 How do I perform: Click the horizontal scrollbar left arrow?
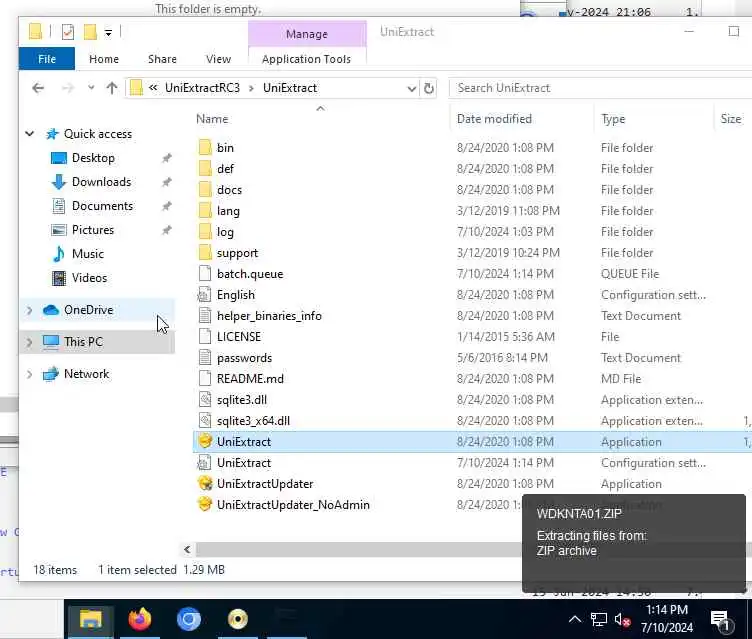pyautogui.click(x=187, y=549)
